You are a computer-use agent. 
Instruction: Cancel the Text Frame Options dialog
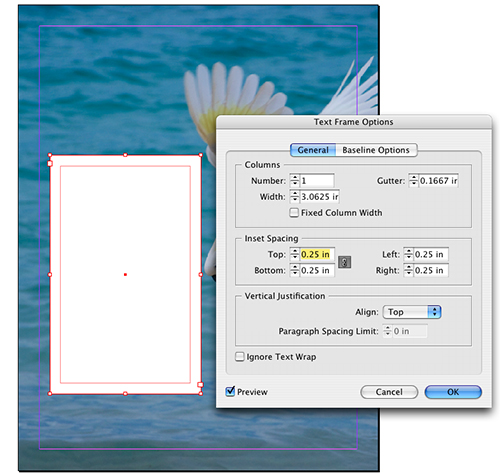(389, 392)
